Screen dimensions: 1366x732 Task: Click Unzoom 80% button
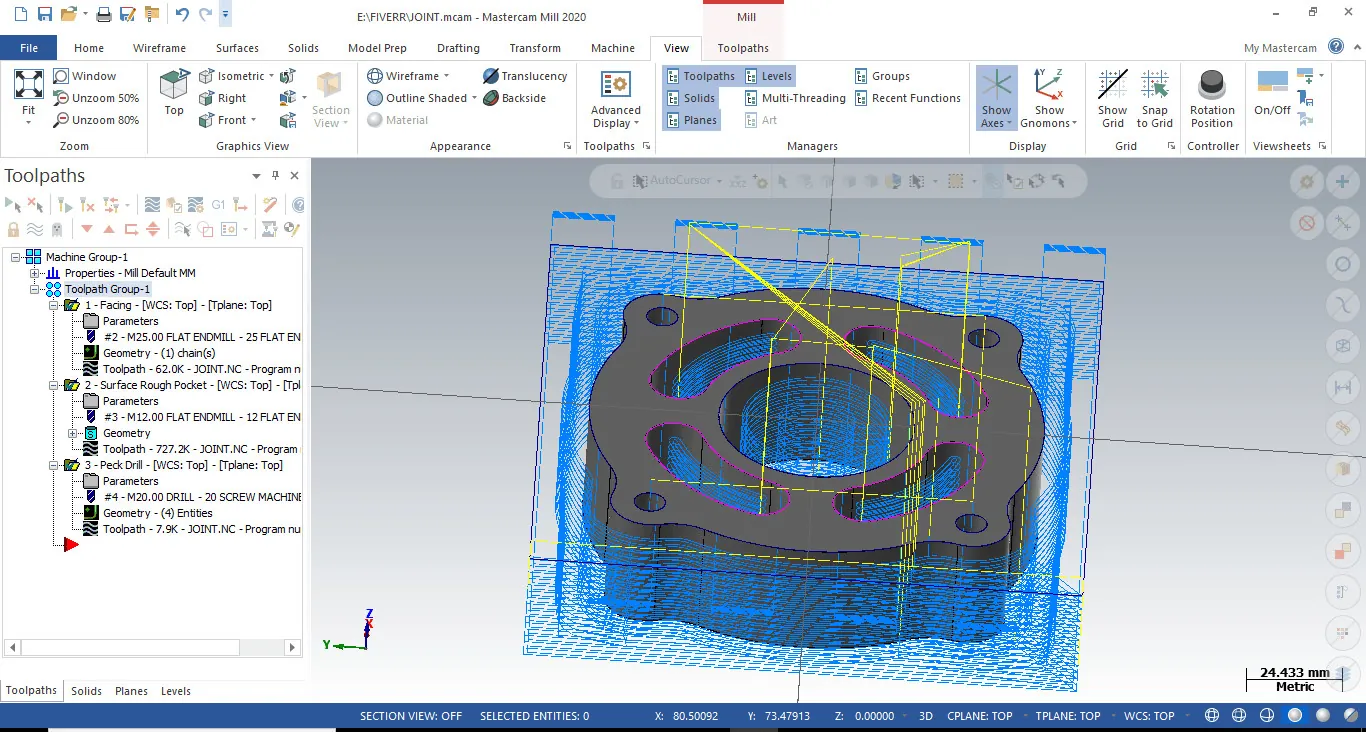[x=96, y=120]
